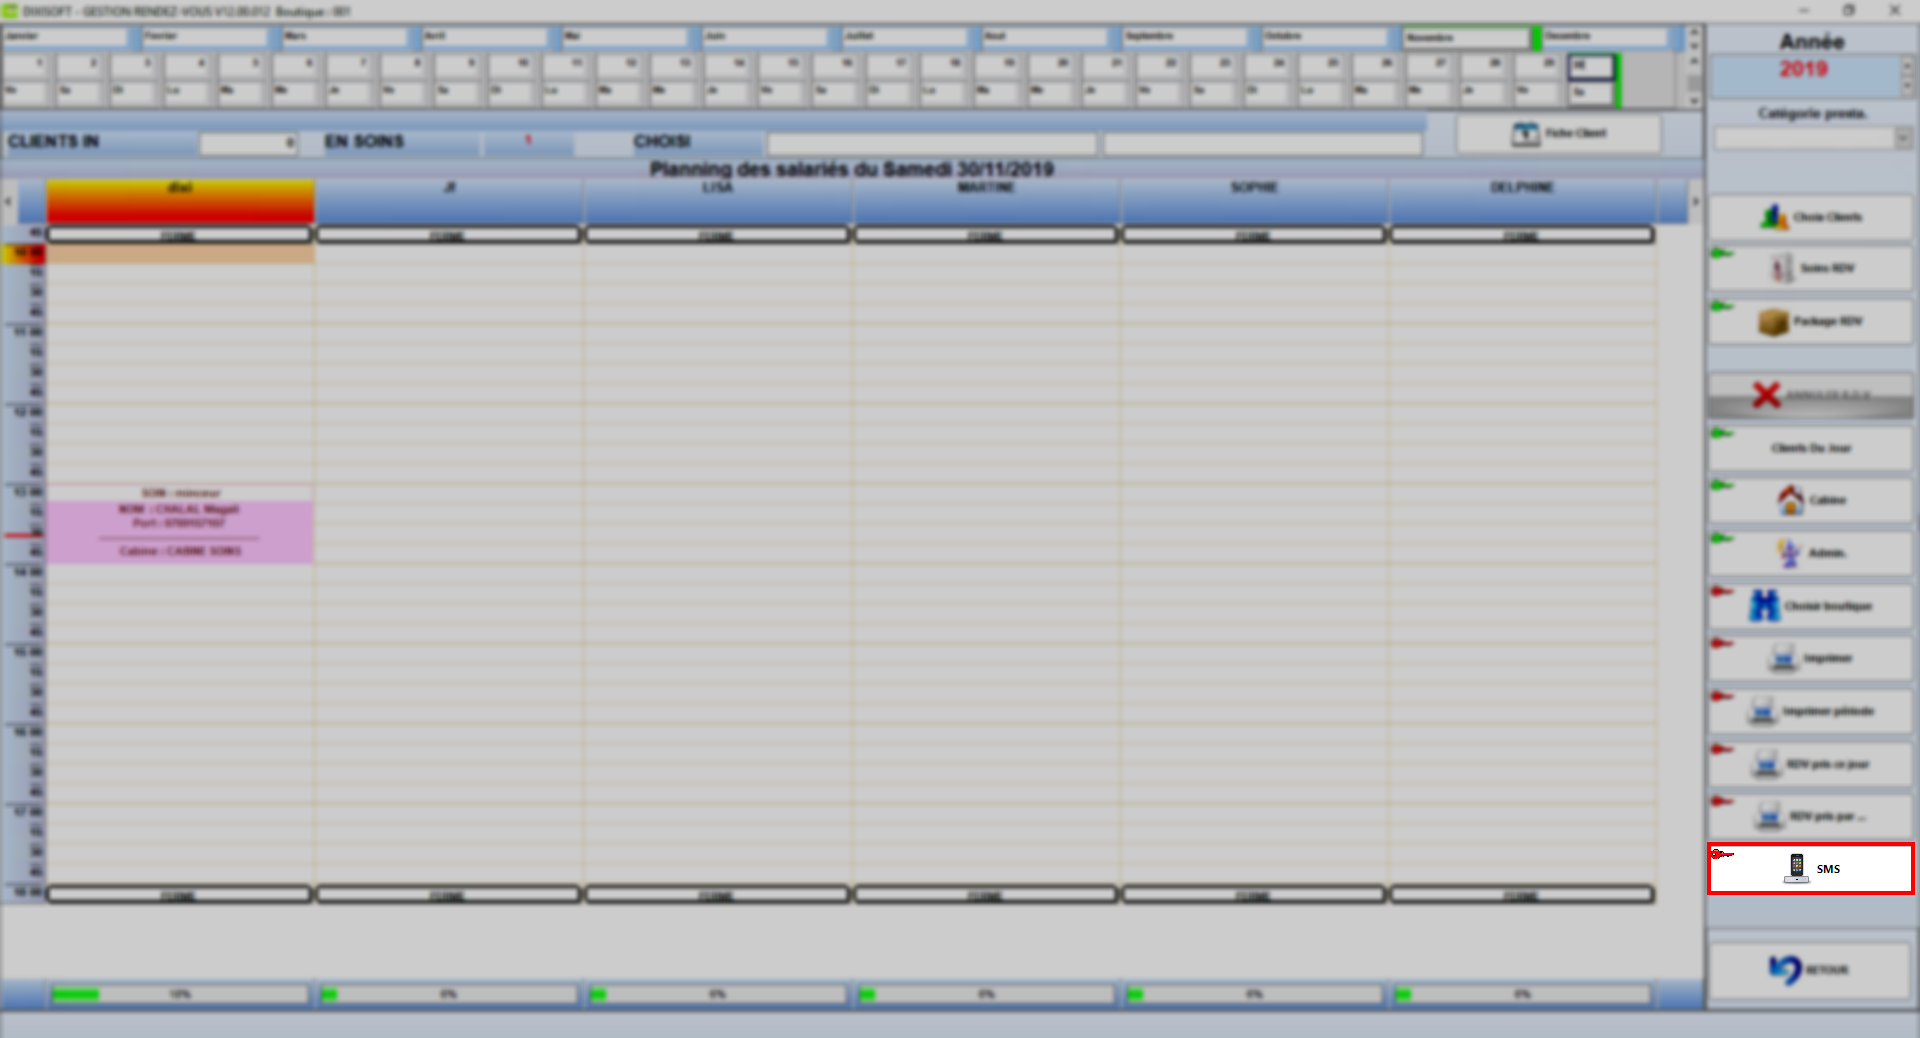Open the Package RDV box icon

coord(1810,321)
